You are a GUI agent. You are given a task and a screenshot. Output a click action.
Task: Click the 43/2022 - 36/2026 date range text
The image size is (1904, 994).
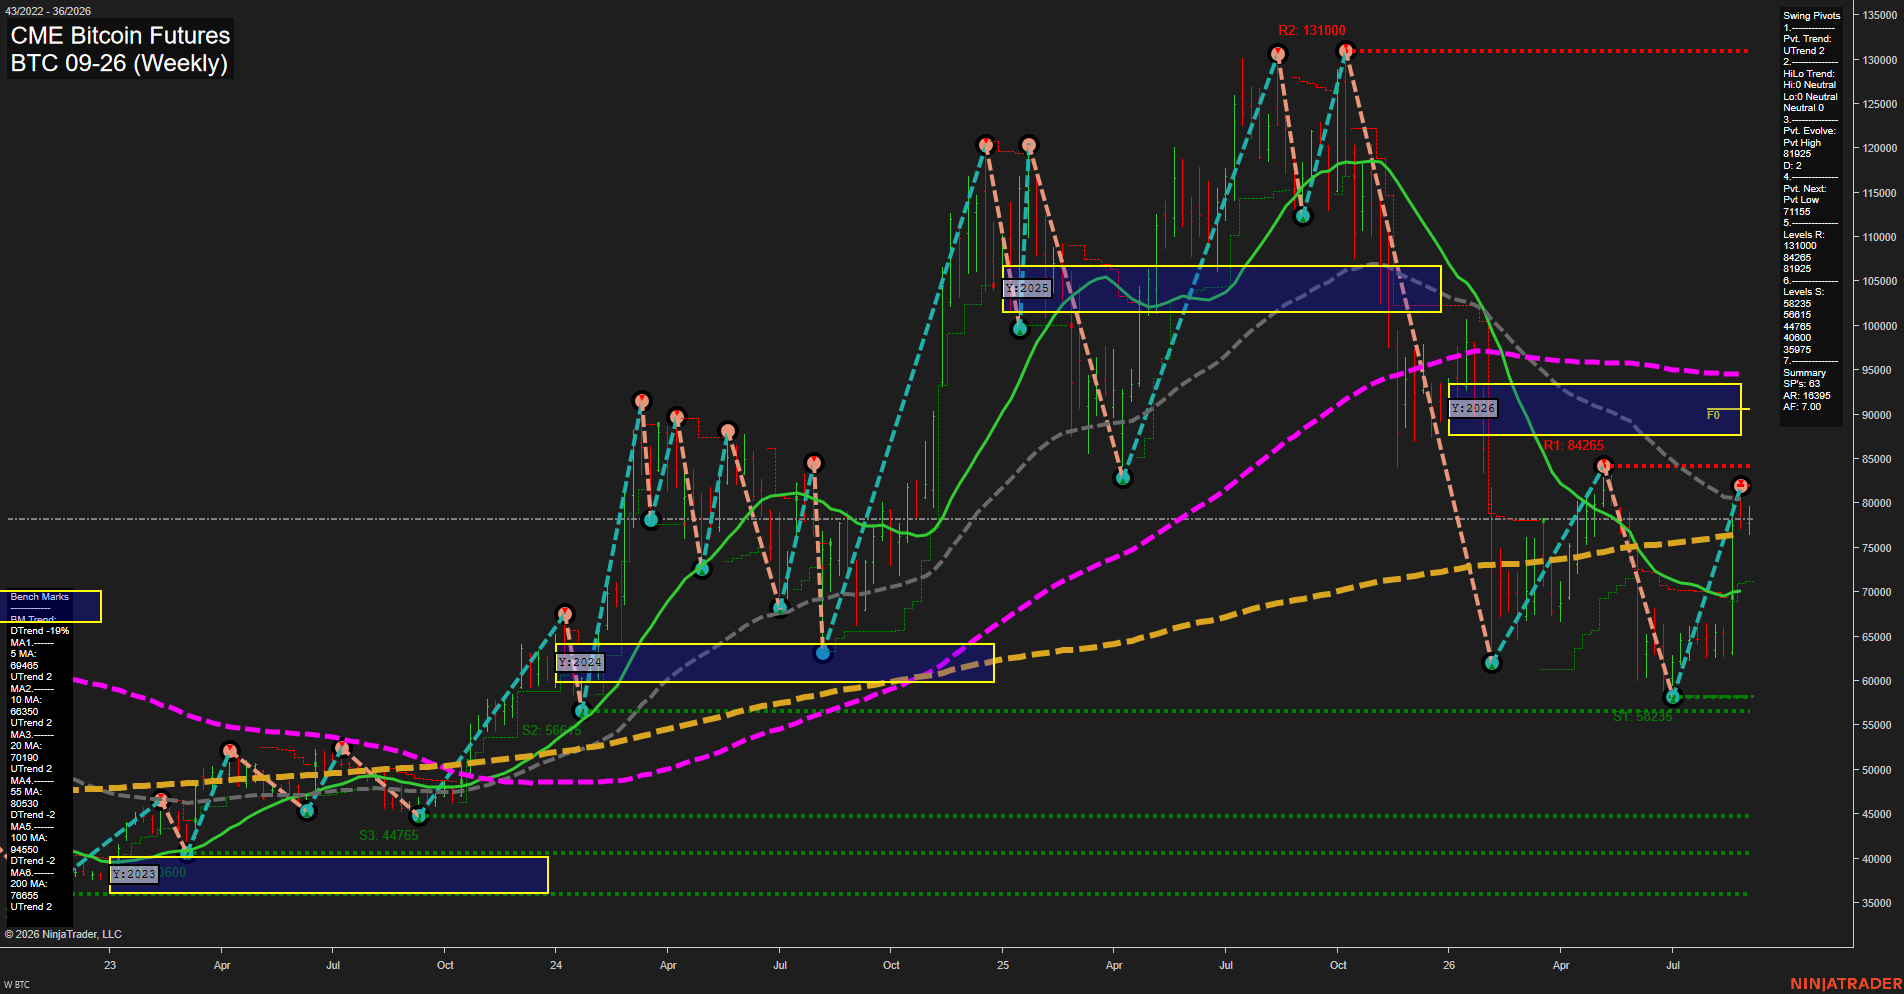point(48,11)
